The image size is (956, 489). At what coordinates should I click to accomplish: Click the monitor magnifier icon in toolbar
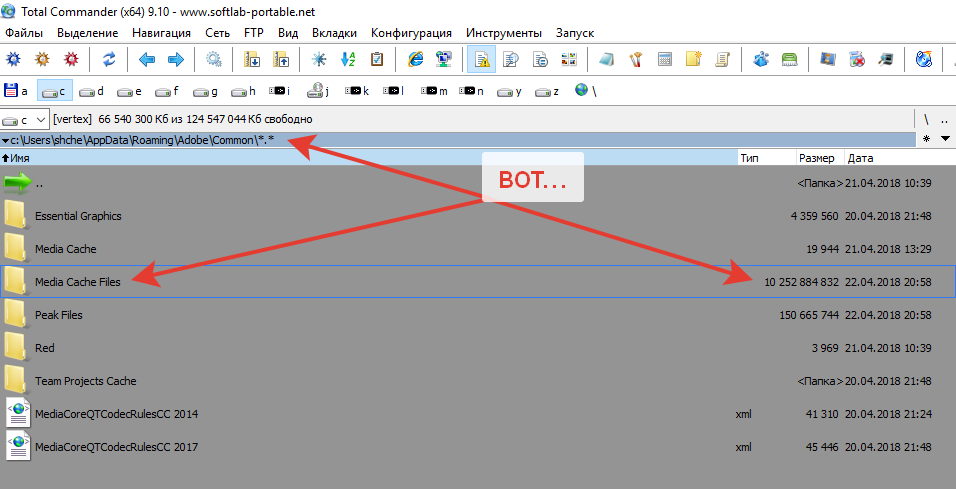(886, 59)
